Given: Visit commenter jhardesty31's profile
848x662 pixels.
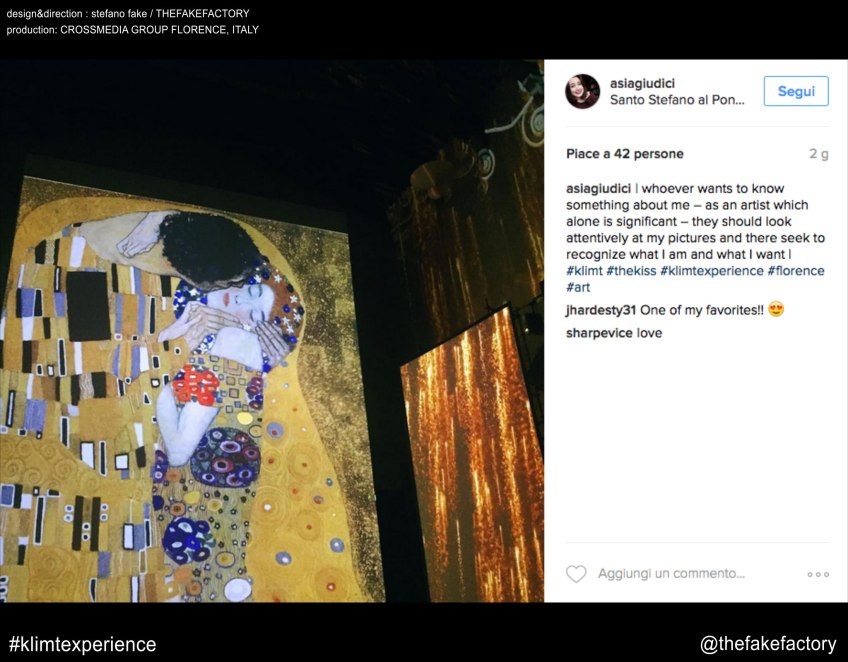Looking at the screenshot, I should (601, 310).
